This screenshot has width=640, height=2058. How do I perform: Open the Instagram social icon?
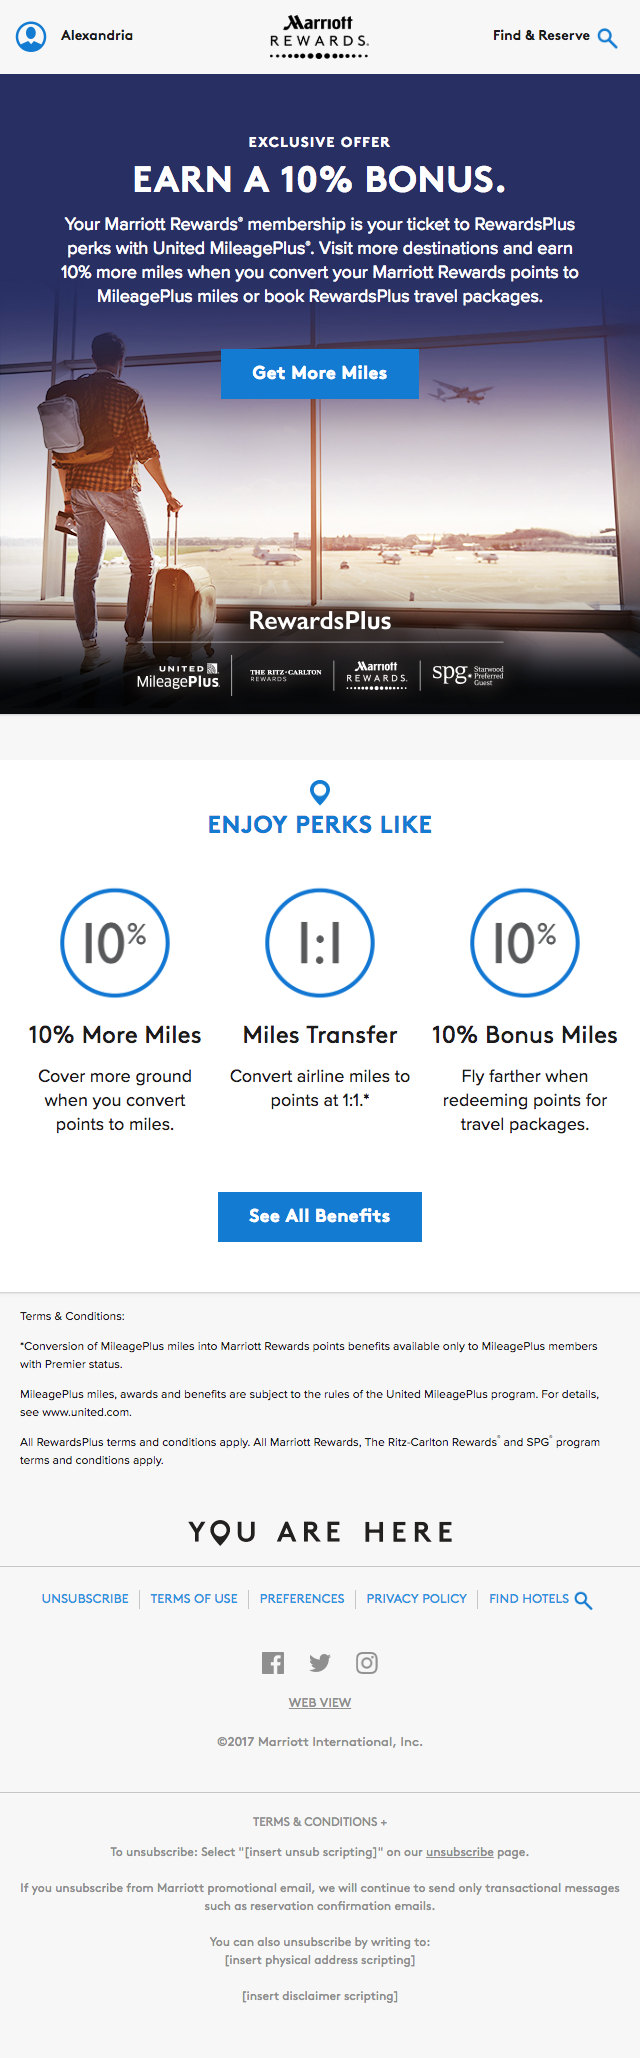(367, 1663)
